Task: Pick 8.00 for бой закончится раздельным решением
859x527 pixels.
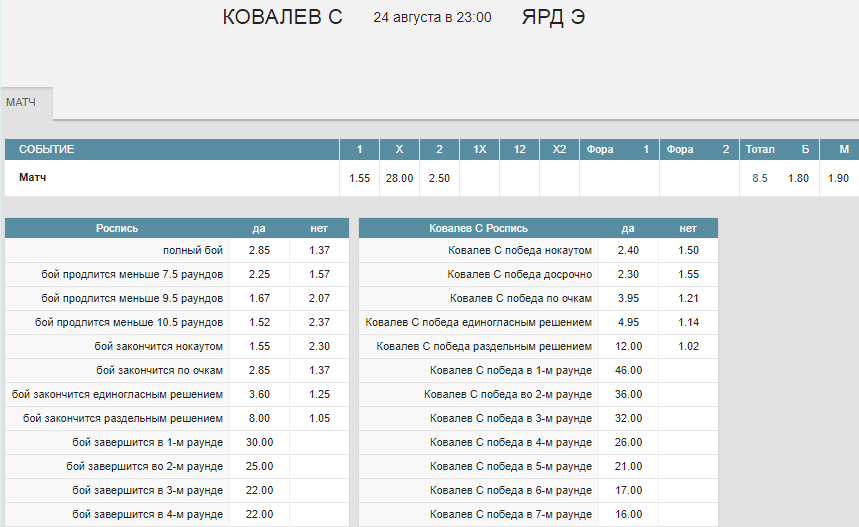Action: point(259,419)
